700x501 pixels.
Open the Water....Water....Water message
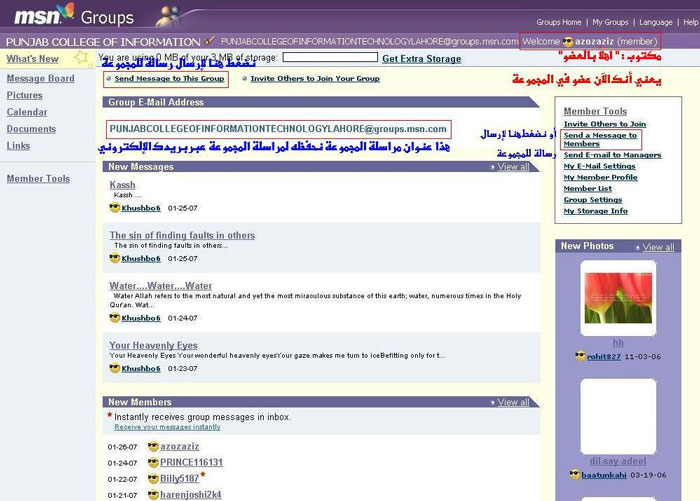pos(161,286)
